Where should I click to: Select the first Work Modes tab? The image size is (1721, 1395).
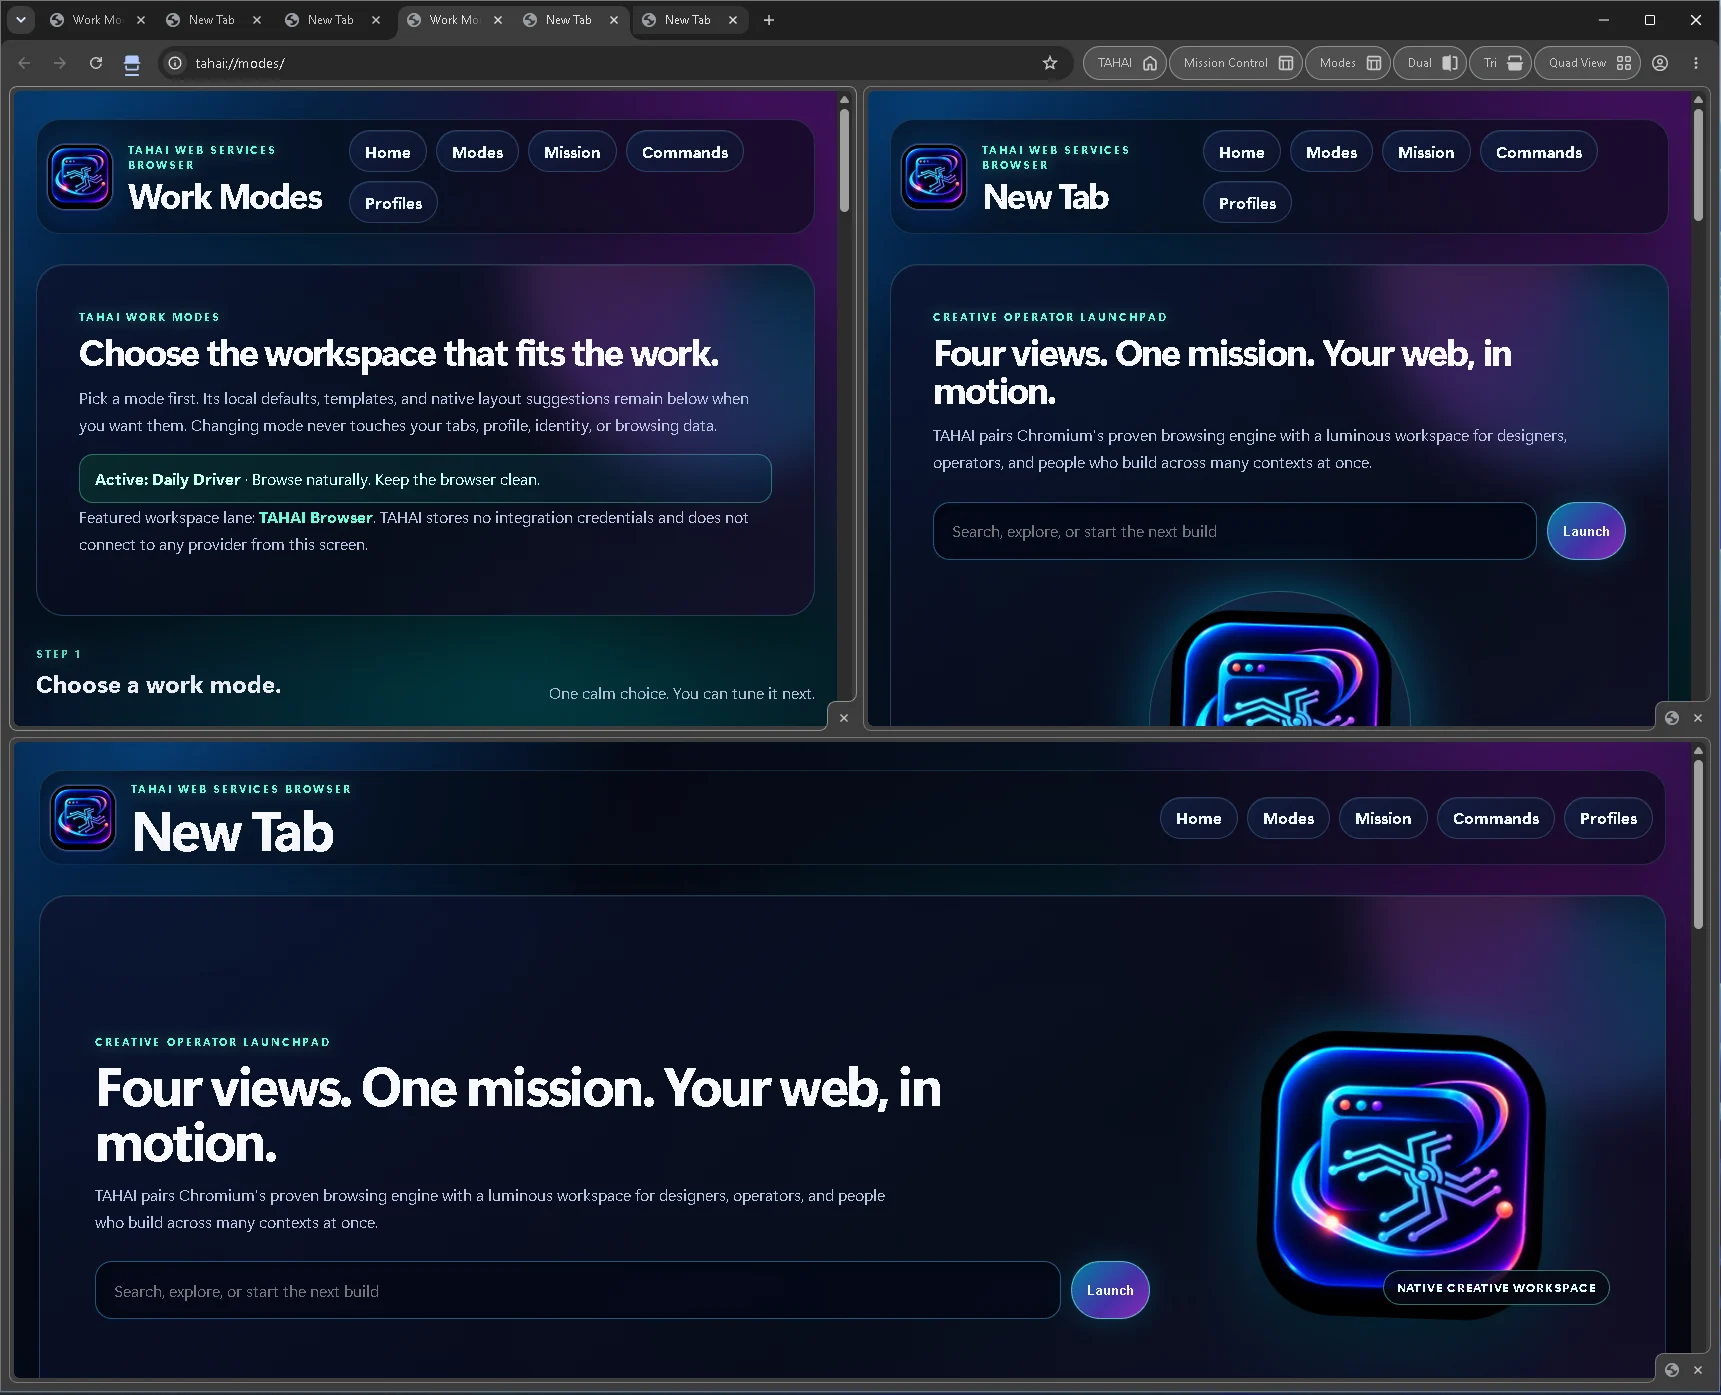point(97,20)
